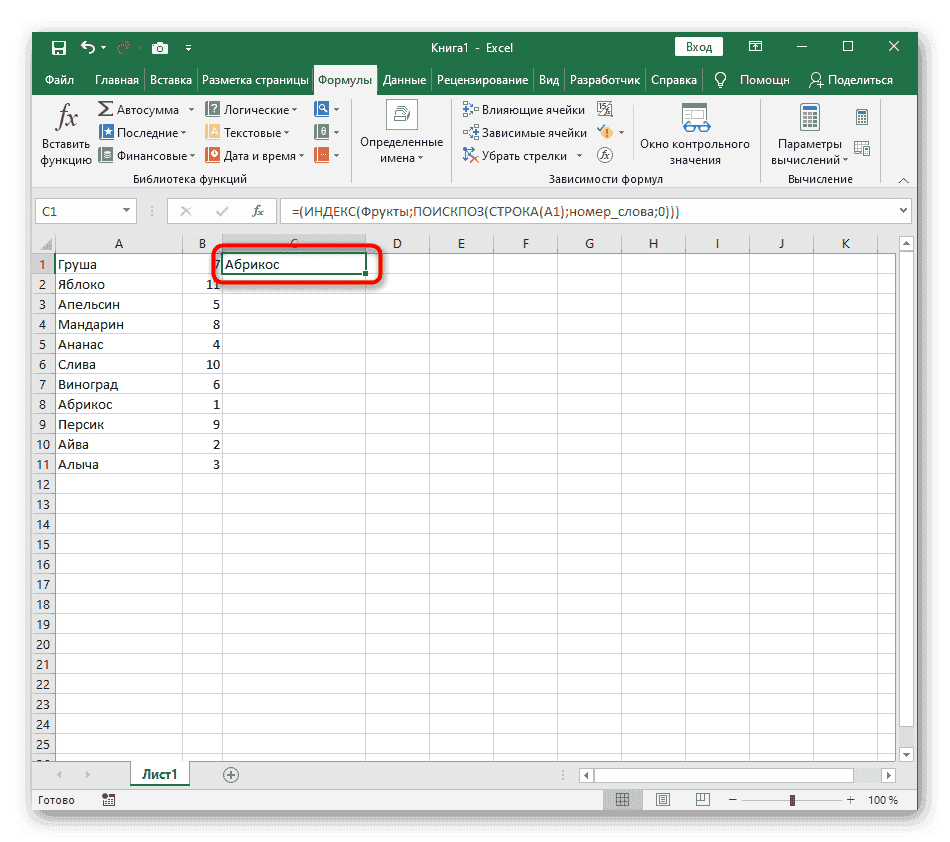Open the Watch Window (Окно контрольного значения)
This screenshot has width=950, height=842.
point(695,133)
